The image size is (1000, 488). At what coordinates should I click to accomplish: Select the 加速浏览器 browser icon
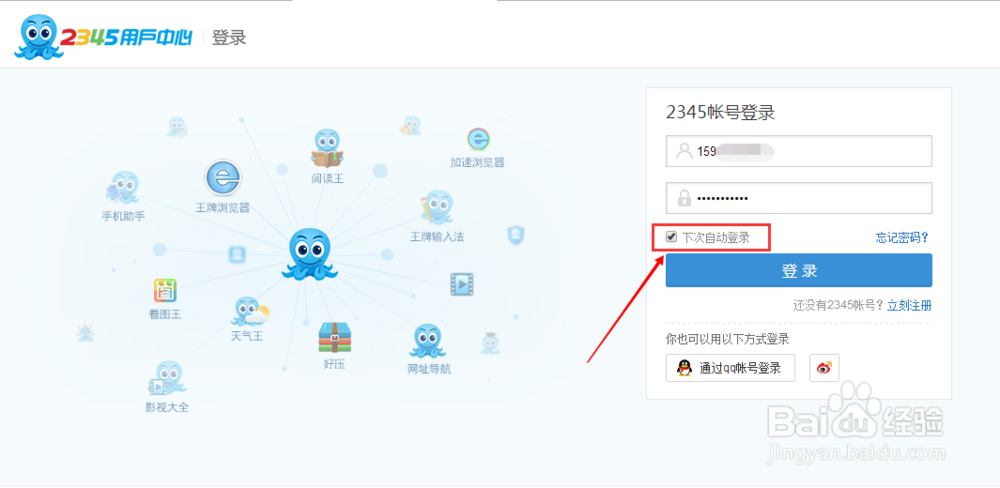(478, 140)
